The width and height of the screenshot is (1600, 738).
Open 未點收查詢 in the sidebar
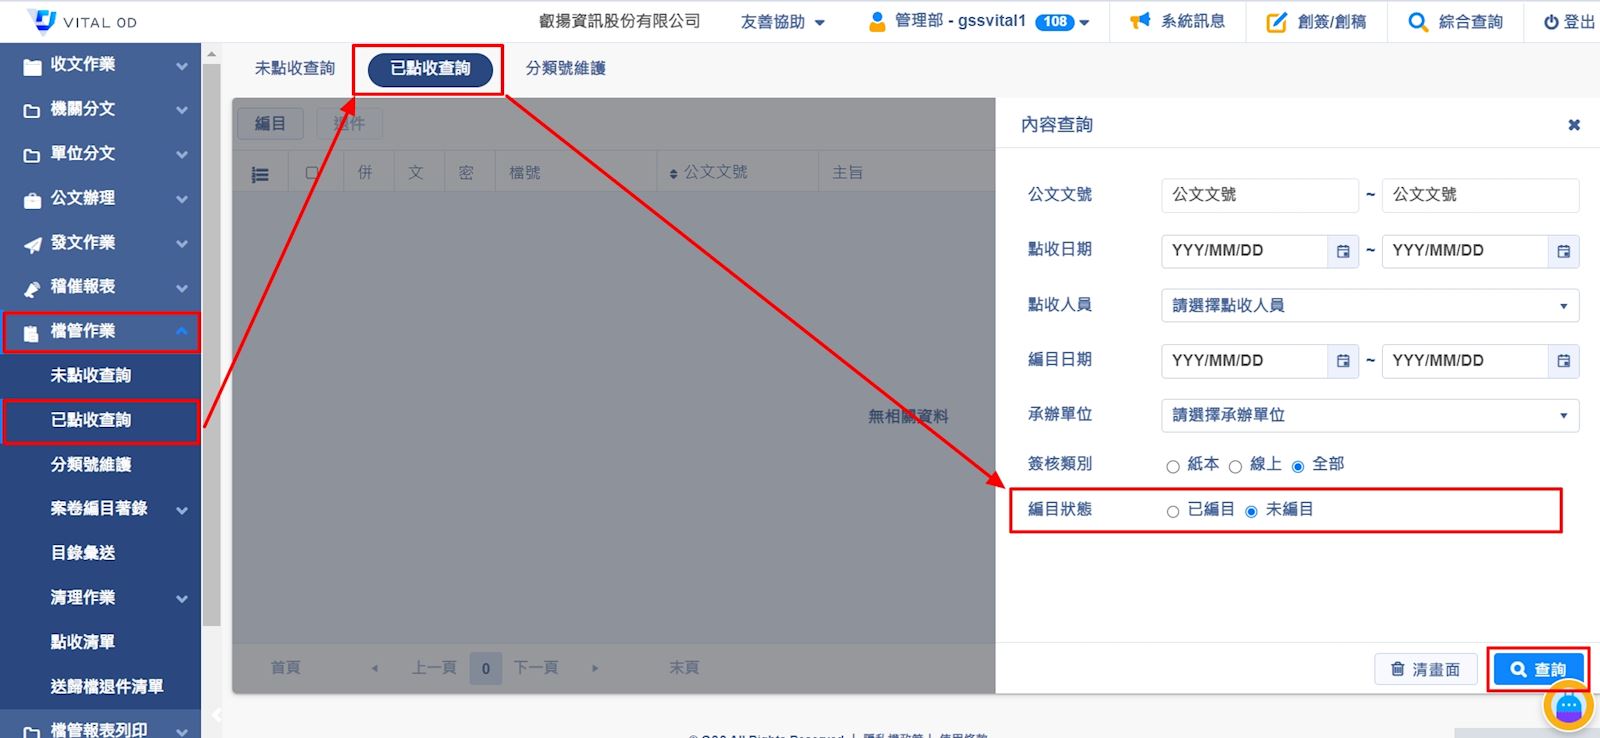pyautogui.click(x=91, y=376)
